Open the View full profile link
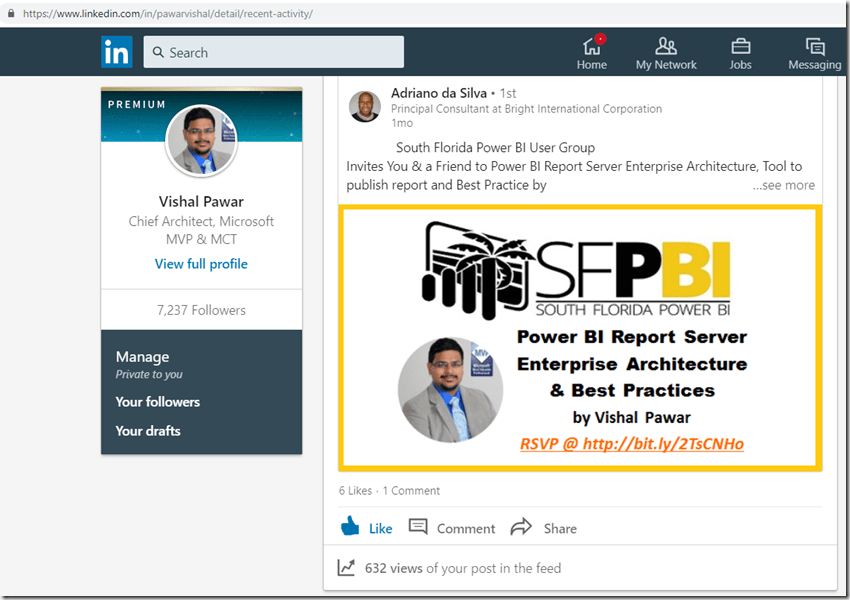This screenshot has height=600, width=850. click(x=201, y=264)
